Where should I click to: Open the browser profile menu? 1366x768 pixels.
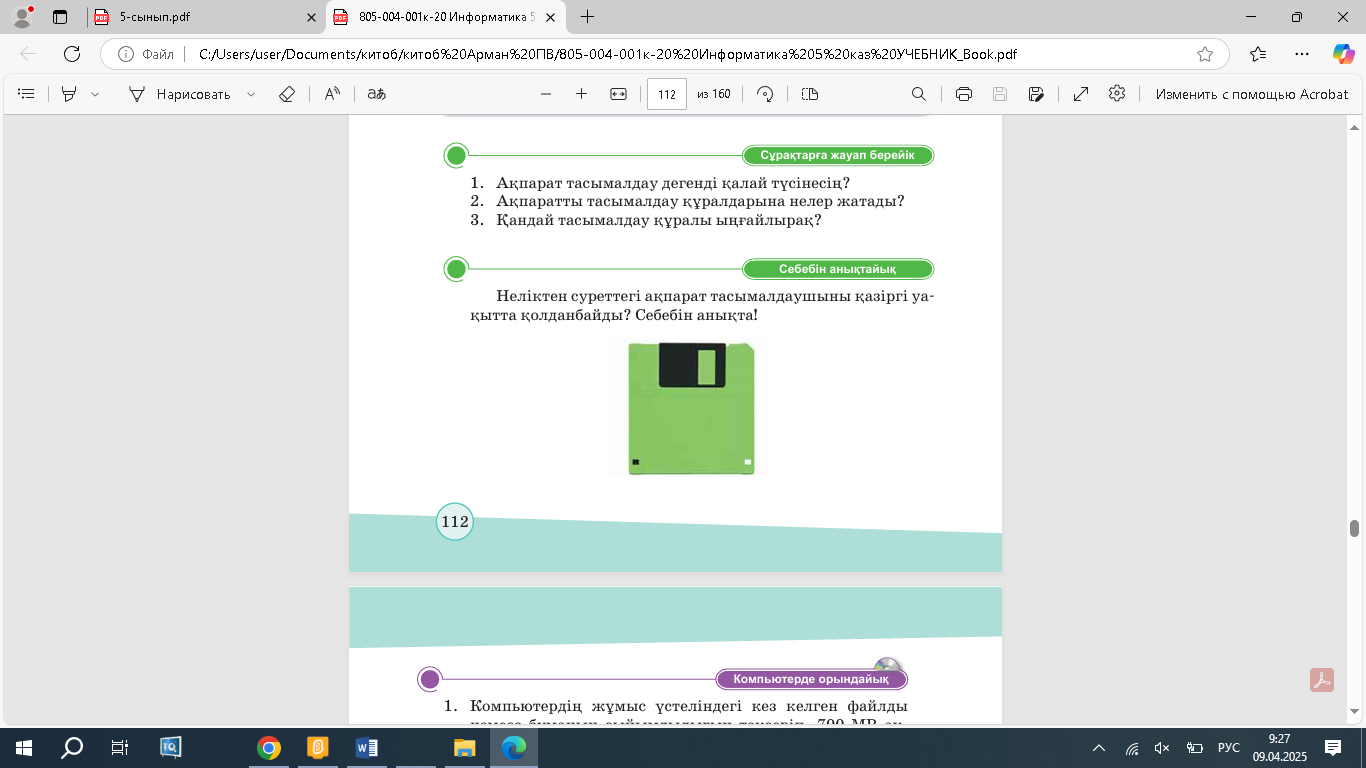point(22,17)
